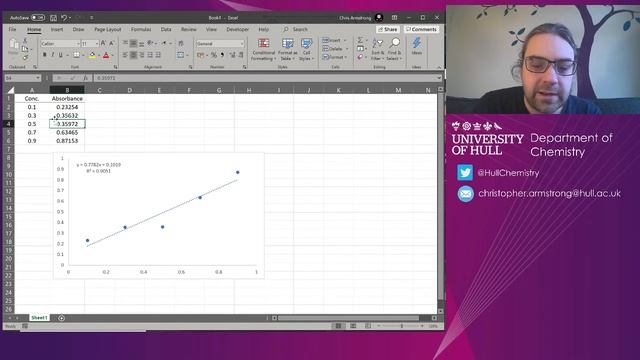Toggle Wrap Text
This screenshot has width=640, height=360.
click(181, 43)
